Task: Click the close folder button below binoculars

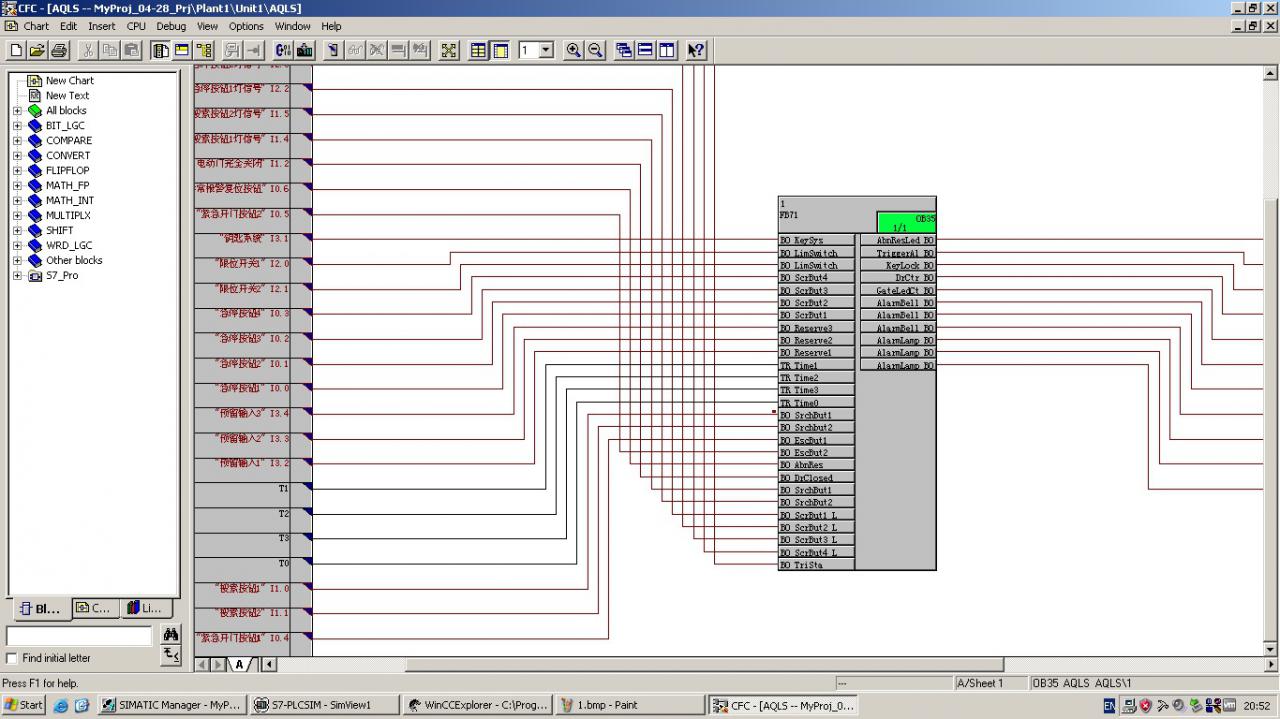Action: pos(171,656)
